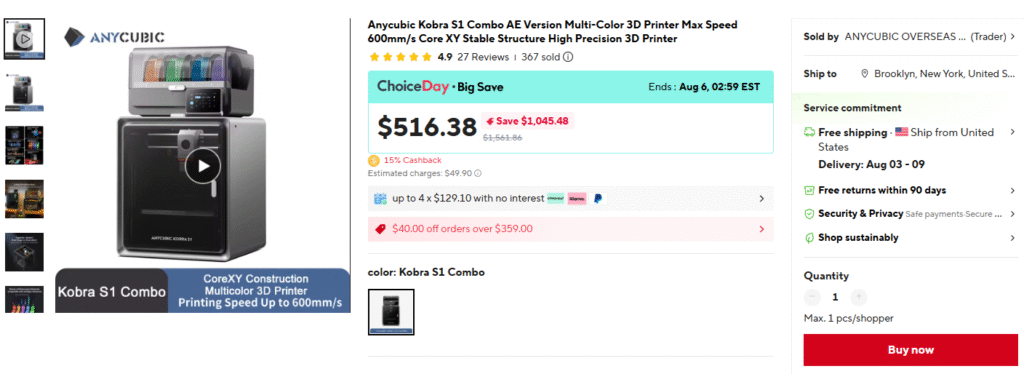
Task: Click the Security & Privacy shield icon
Action: 809,213
